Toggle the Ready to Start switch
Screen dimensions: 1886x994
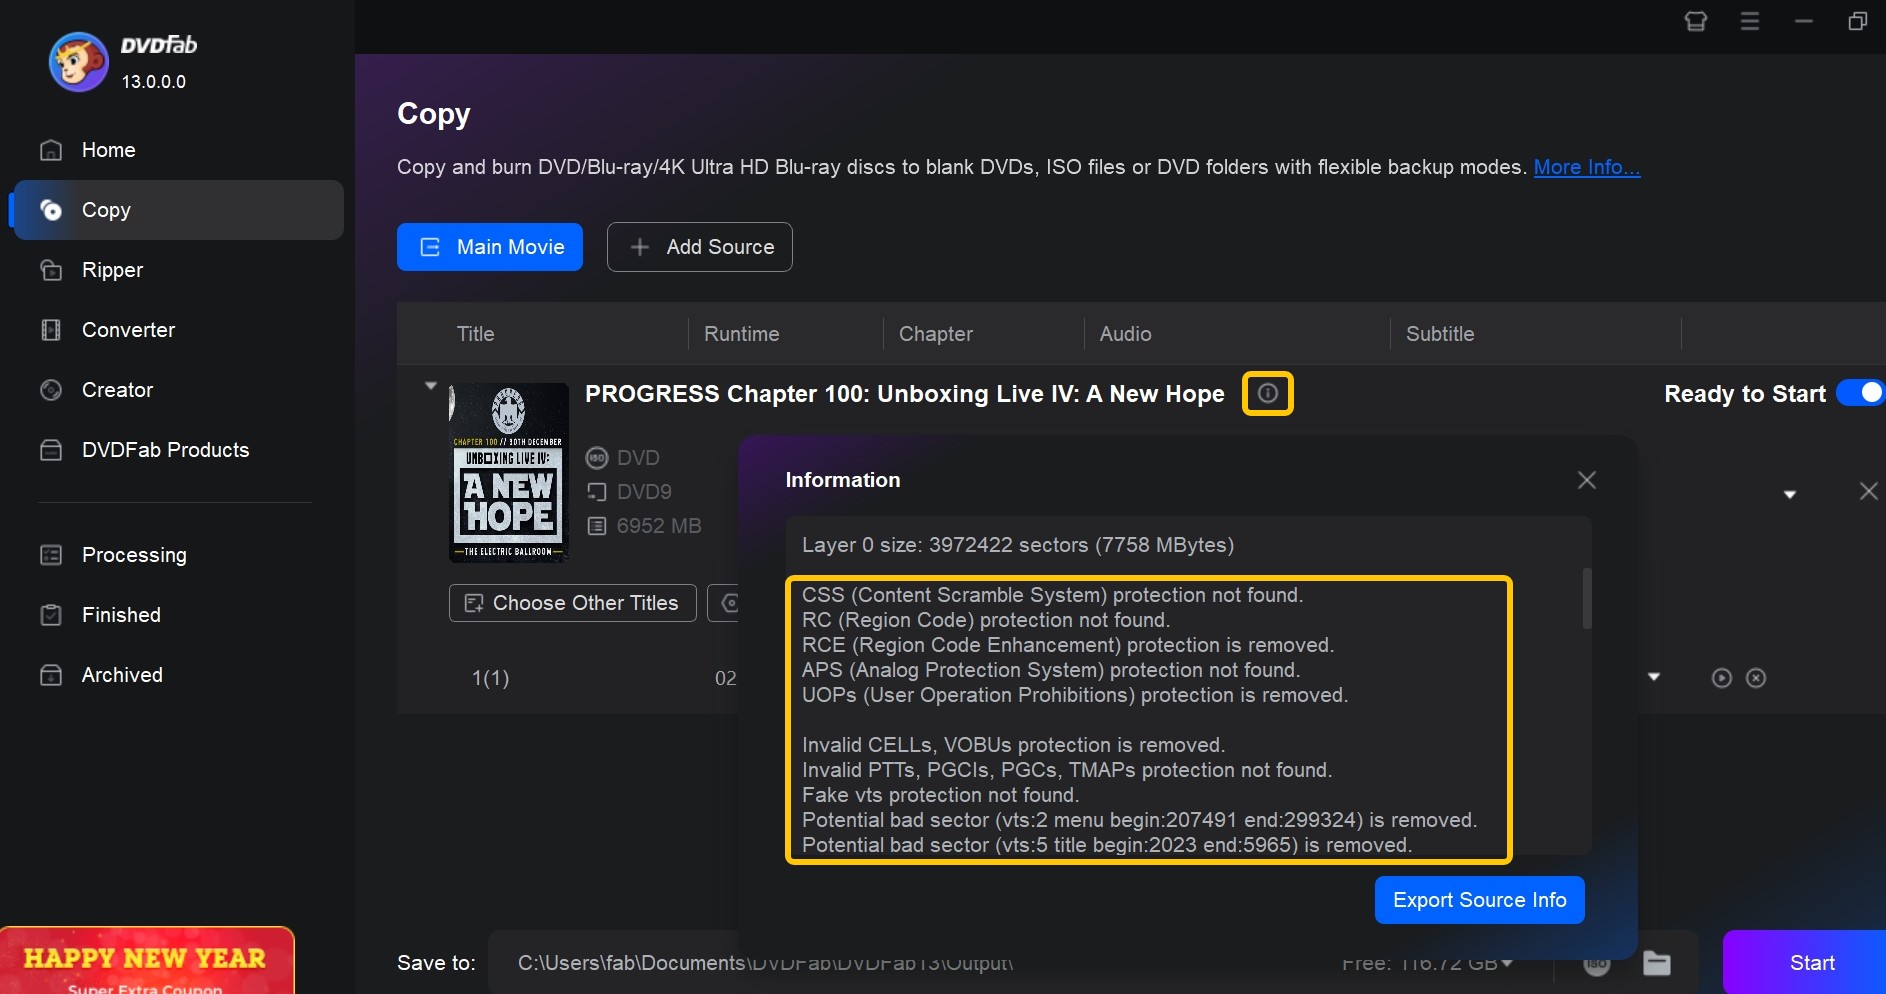point(1860,393)
